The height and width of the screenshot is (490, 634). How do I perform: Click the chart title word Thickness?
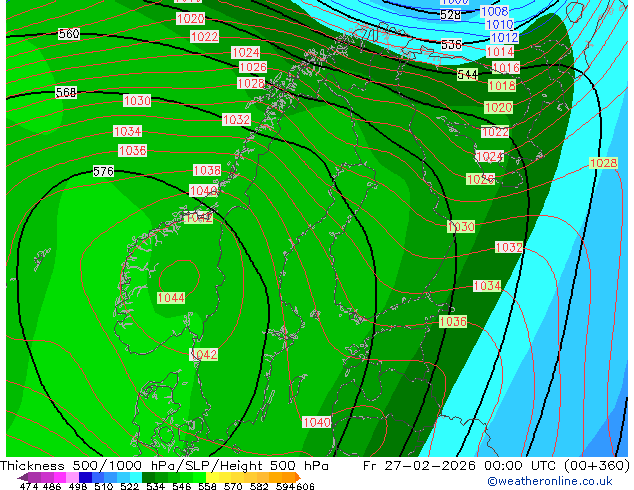32,466
